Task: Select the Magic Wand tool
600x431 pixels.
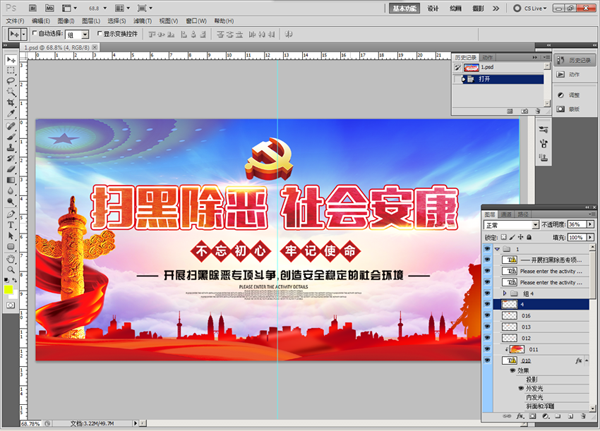Action: [11, 92]
